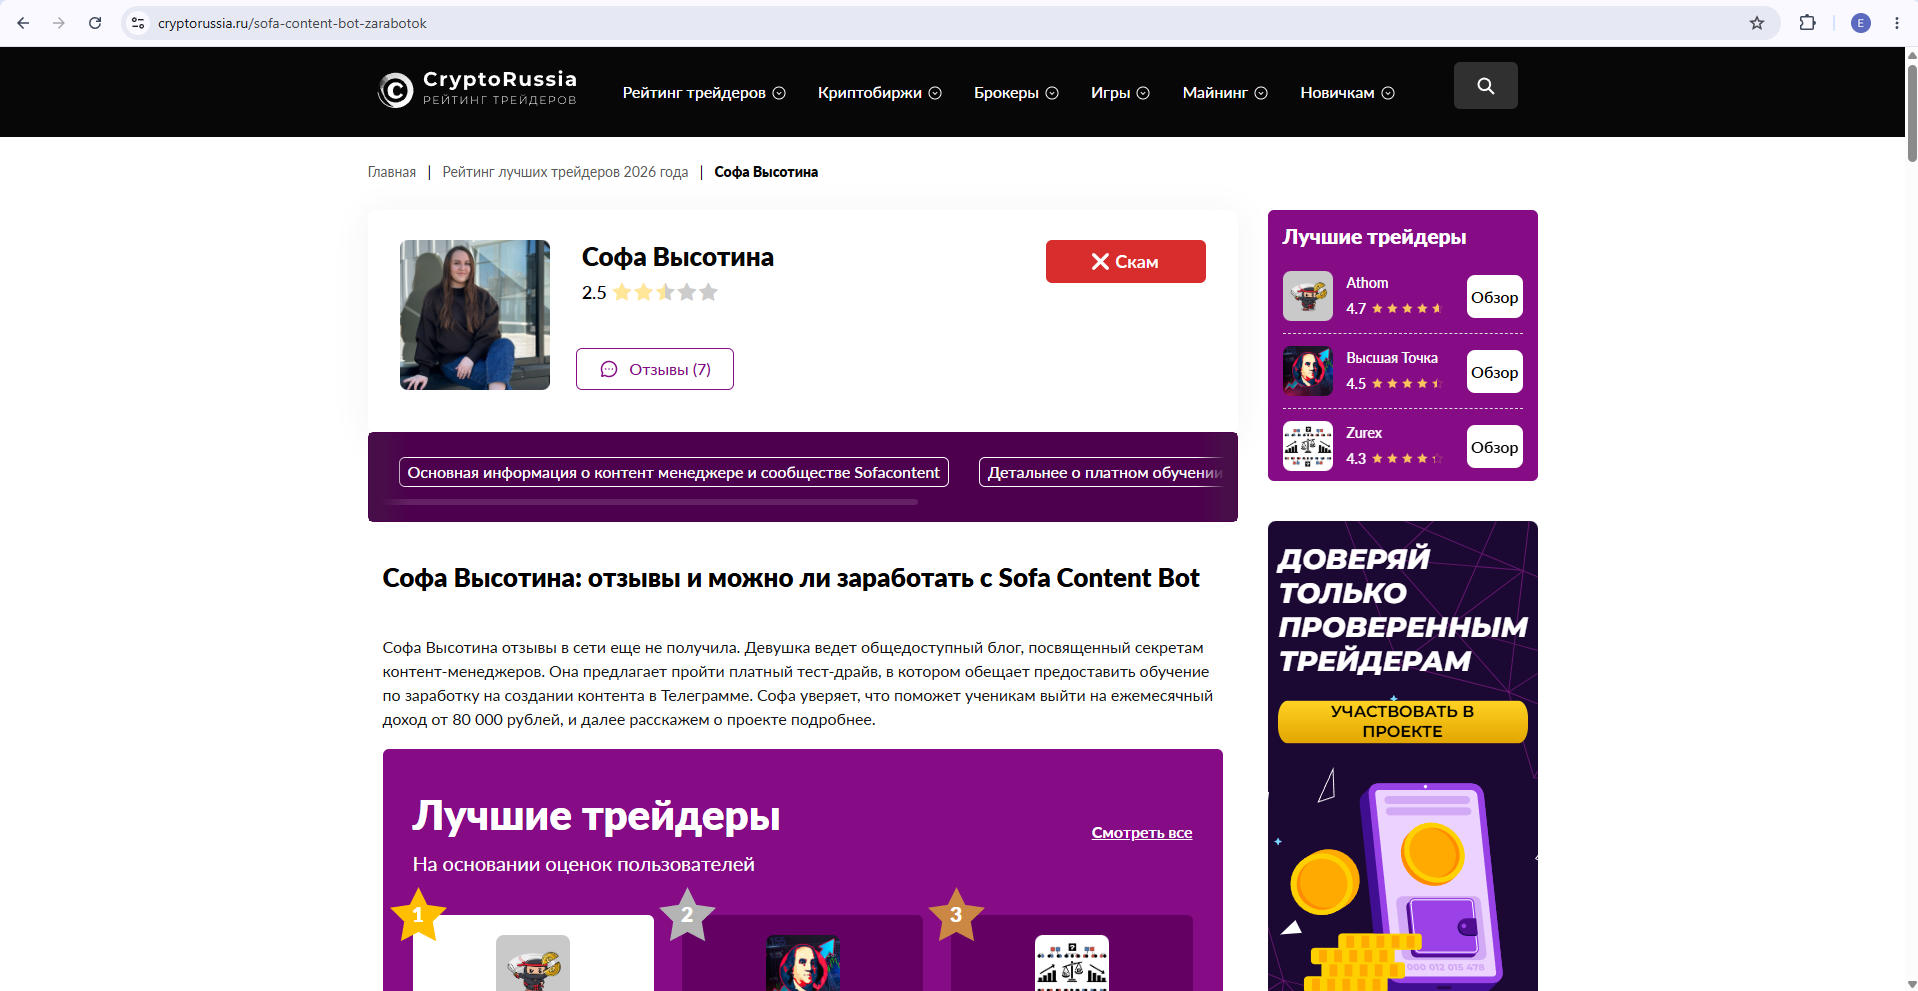The height and width of the screenshot is (991, 1918).
Task: Click the Лучшие трейдеры sidebar heading
Action: click(1374, 237)
